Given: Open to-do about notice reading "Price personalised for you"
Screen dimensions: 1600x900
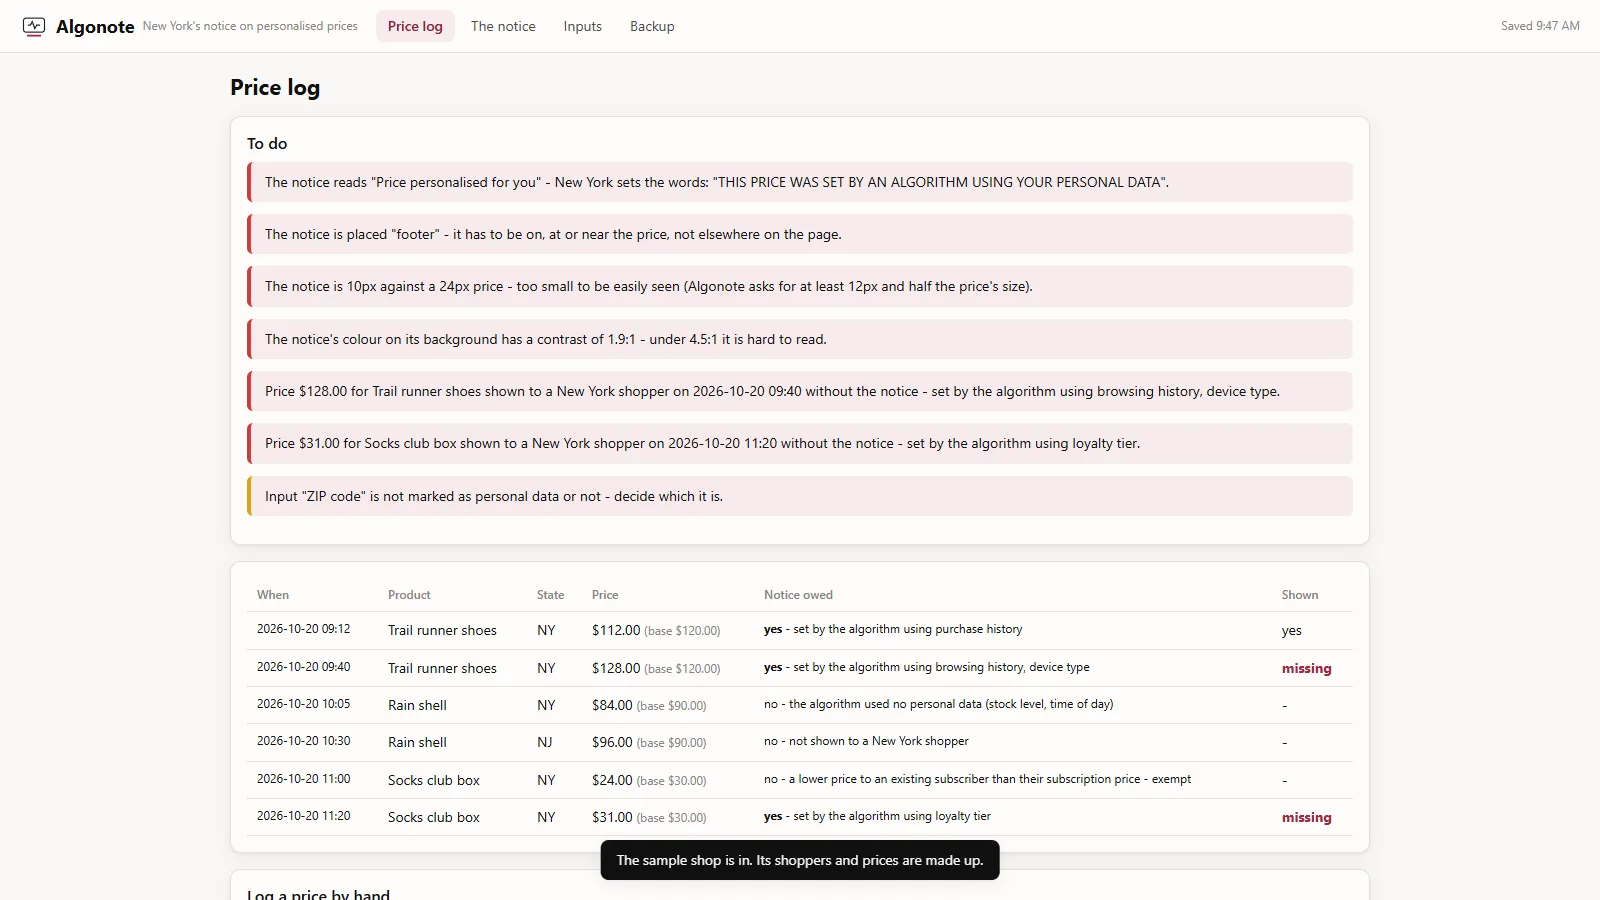Looking at the screenshot, I should (x=800, y=182).
